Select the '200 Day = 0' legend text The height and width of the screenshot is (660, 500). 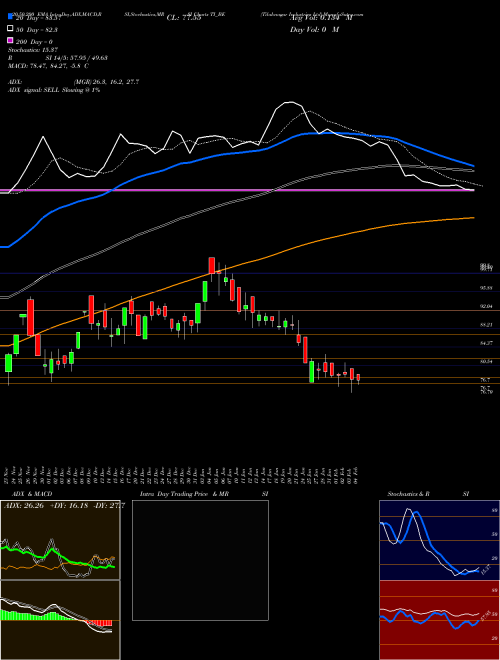(x=35, y=42)
